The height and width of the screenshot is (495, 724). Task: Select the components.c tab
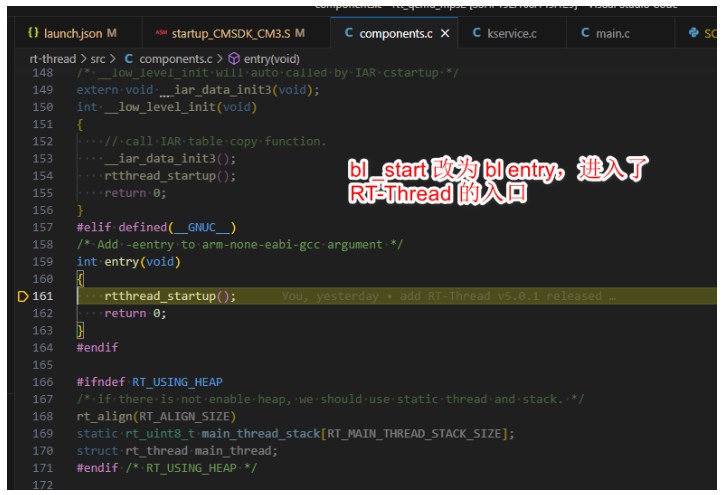pos(395,33)
